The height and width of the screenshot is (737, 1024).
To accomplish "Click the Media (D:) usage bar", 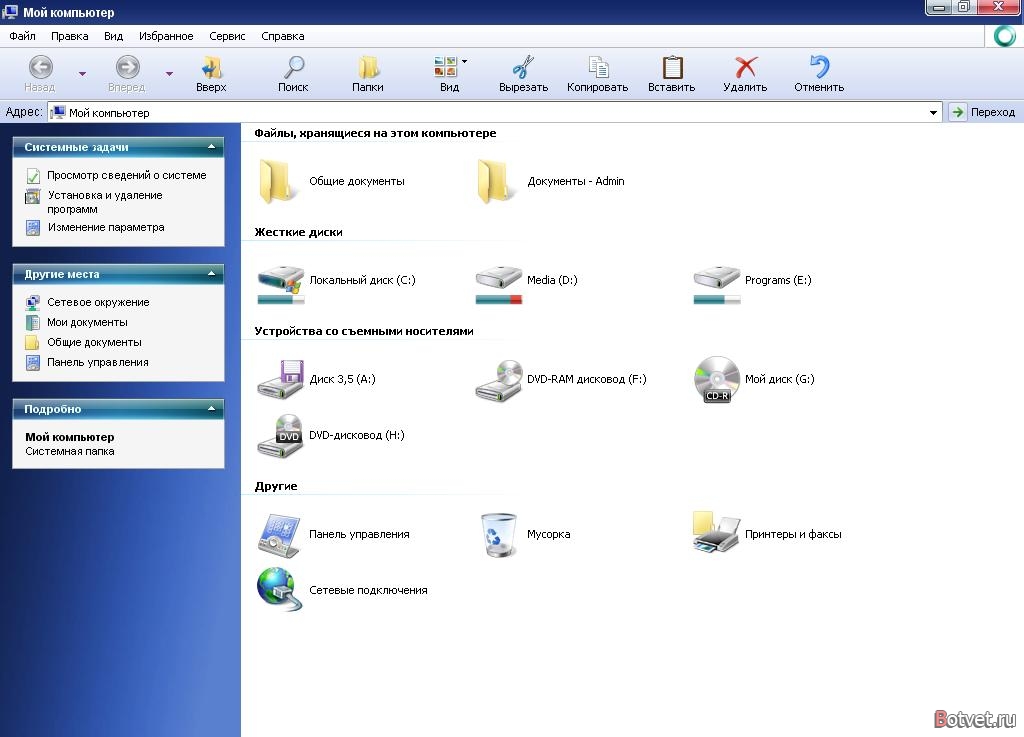I will coord(499,300).
